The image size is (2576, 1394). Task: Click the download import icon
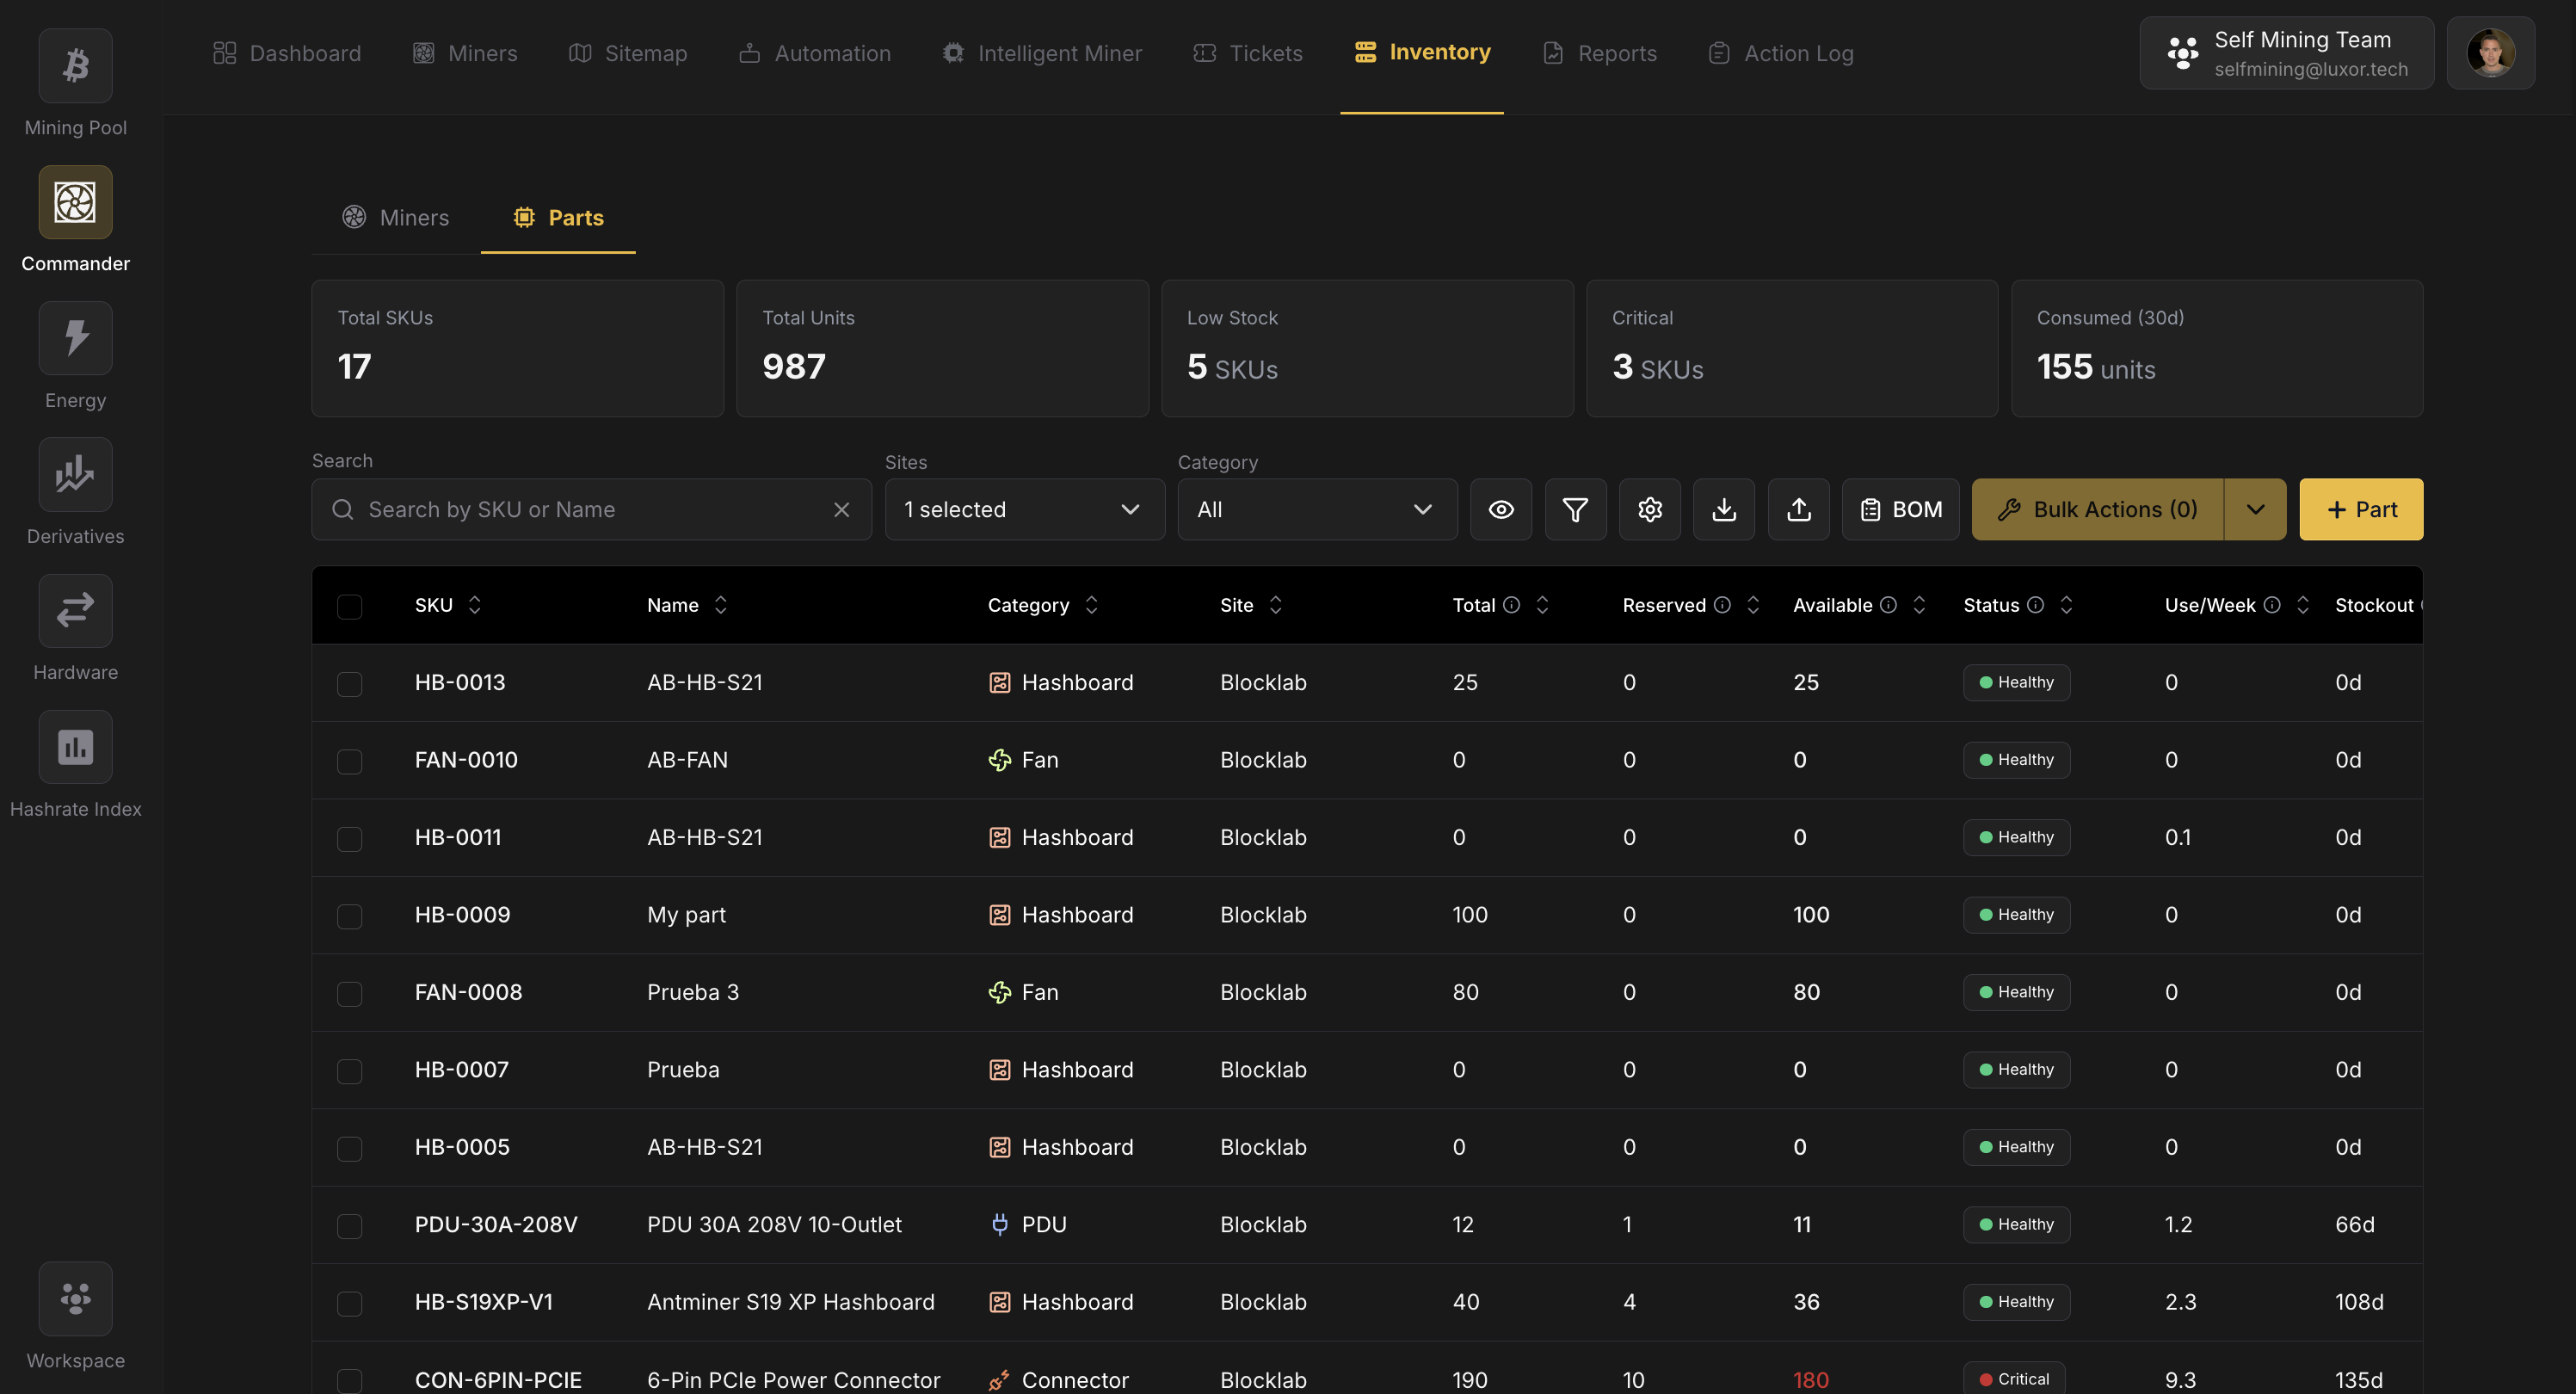point(1724,509)
